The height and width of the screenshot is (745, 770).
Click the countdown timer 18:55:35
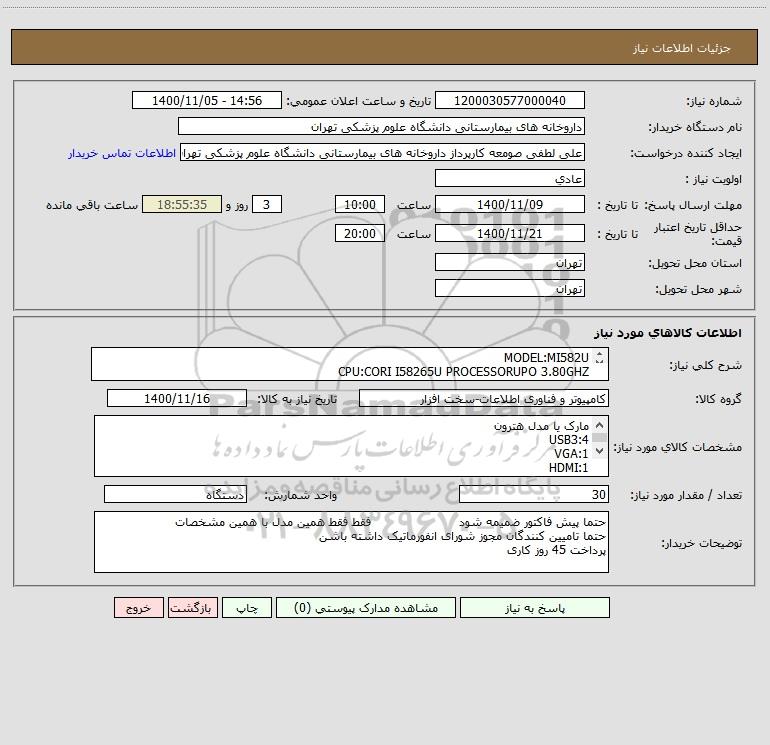tap(182, 204)
